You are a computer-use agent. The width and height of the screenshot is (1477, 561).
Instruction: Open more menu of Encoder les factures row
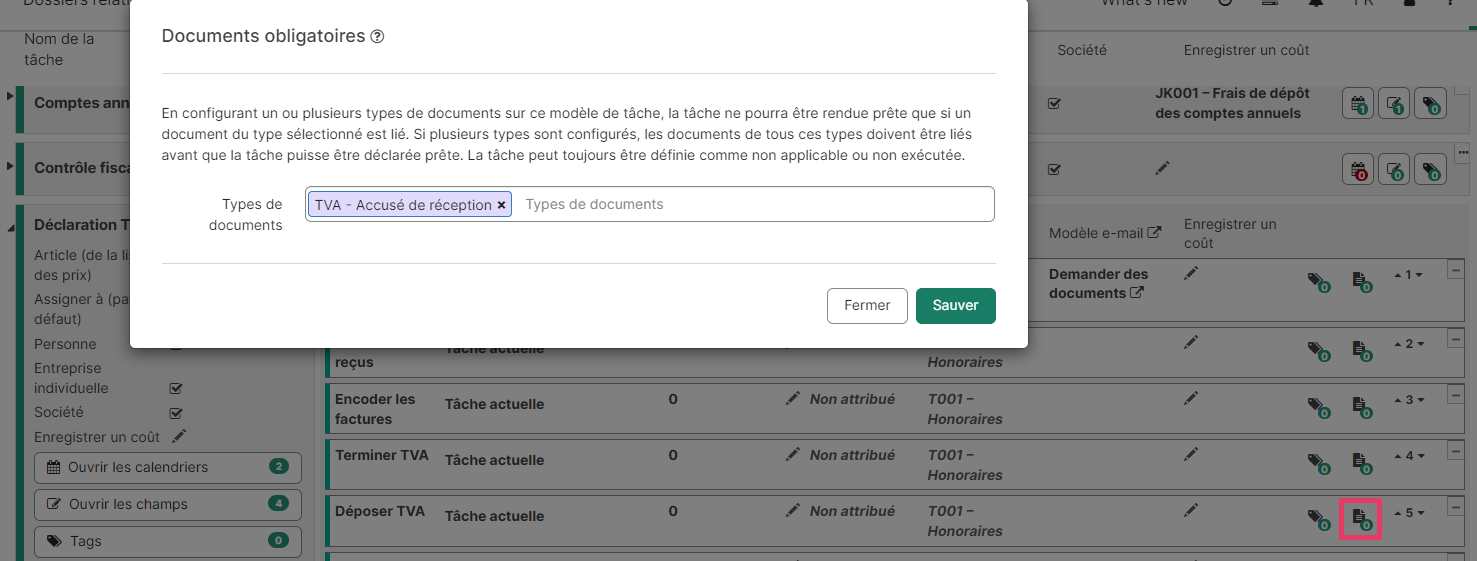[x=1455, y=392]
